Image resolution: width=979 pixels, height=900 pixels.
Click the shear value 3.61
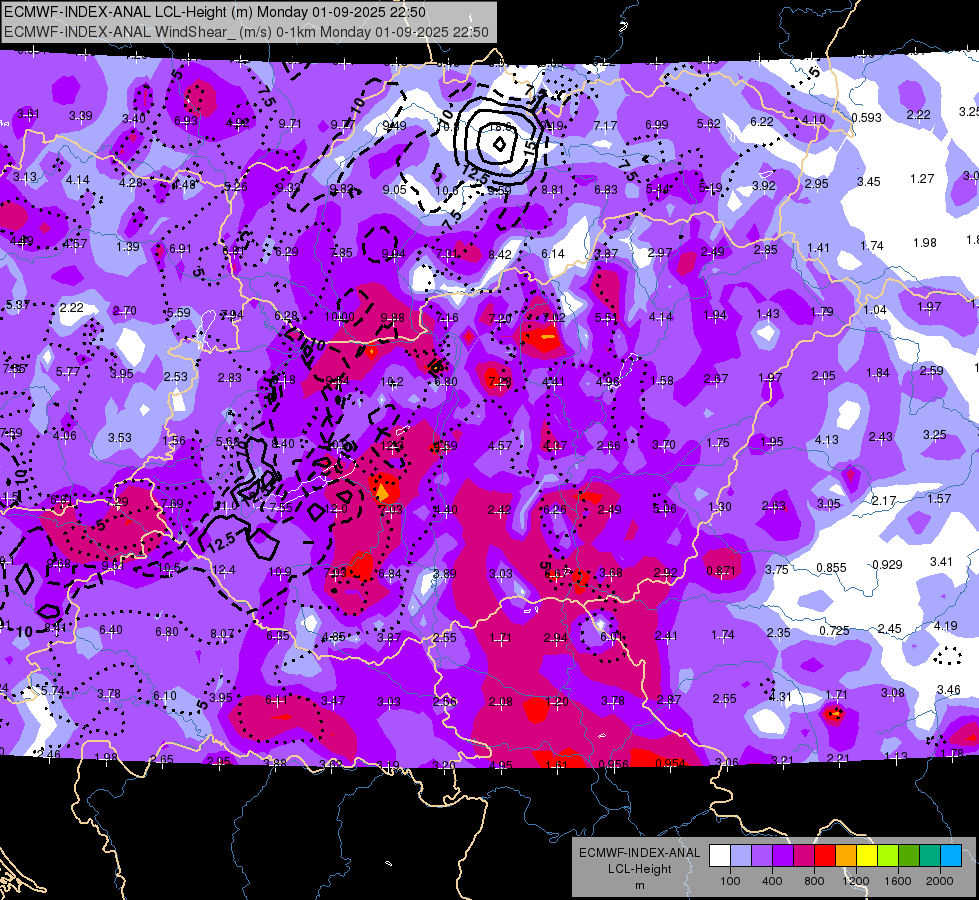click(28, 114)
